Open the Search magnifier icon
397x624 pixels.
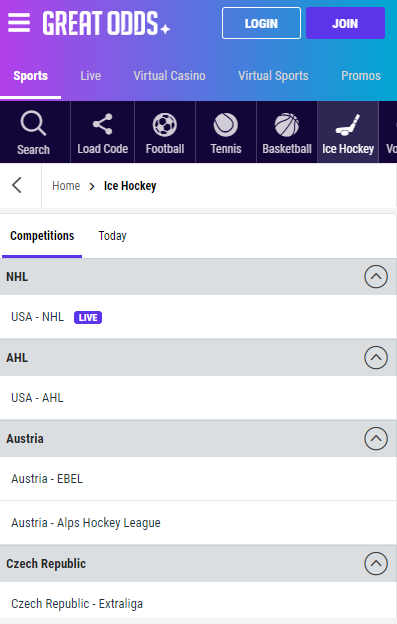[33, 124]
